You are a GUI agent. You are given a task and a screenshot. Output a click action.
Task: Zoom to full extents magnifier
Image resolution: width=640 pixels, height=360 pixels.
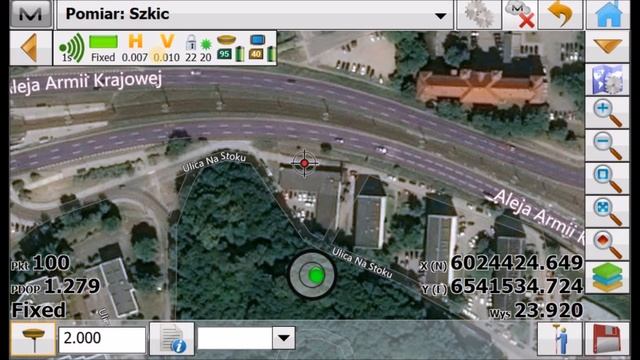607,212
